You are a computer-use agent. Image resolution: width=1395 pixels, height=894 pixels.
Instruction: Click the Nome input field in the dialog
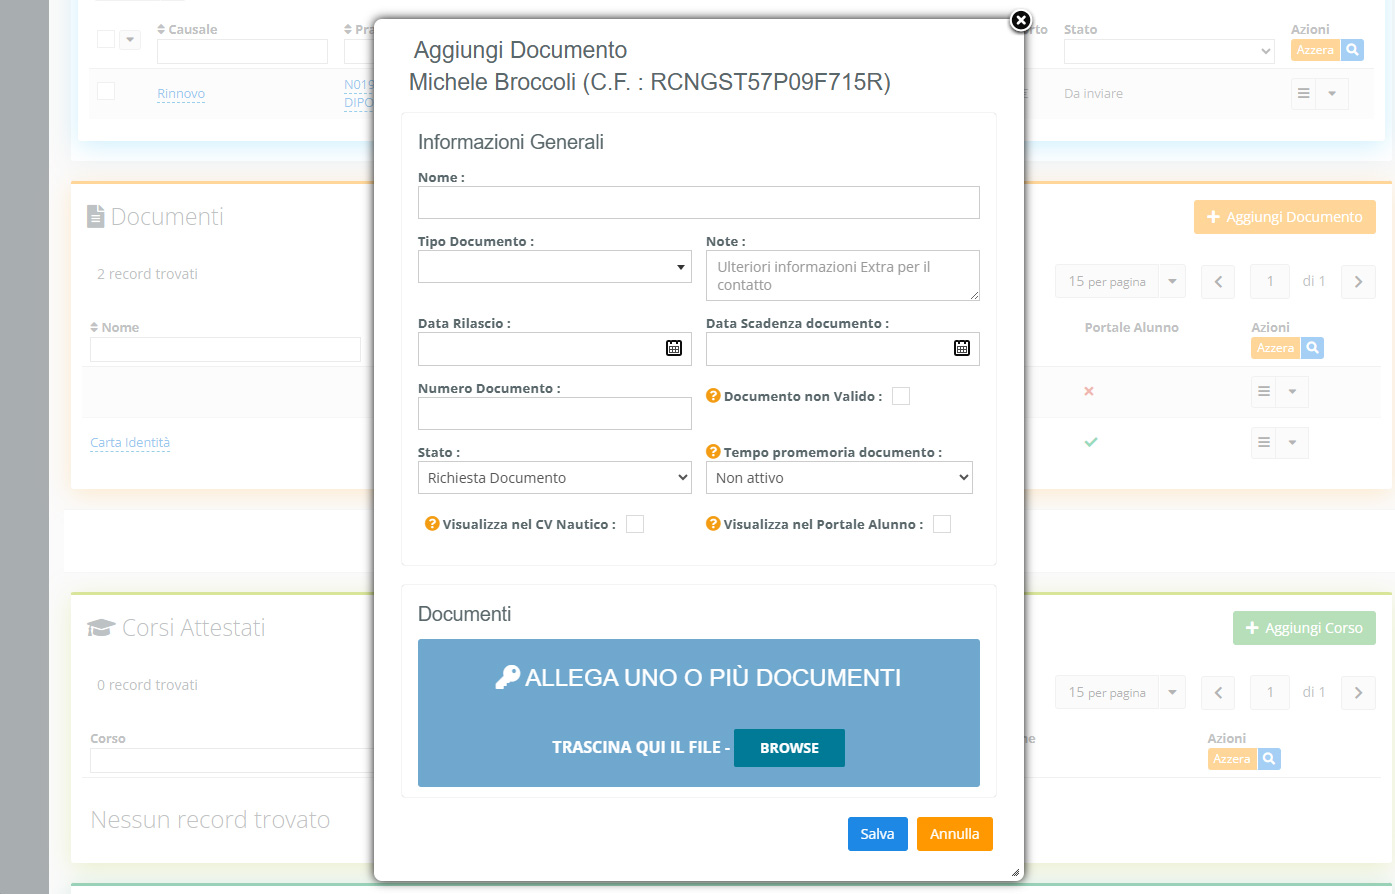699,202
